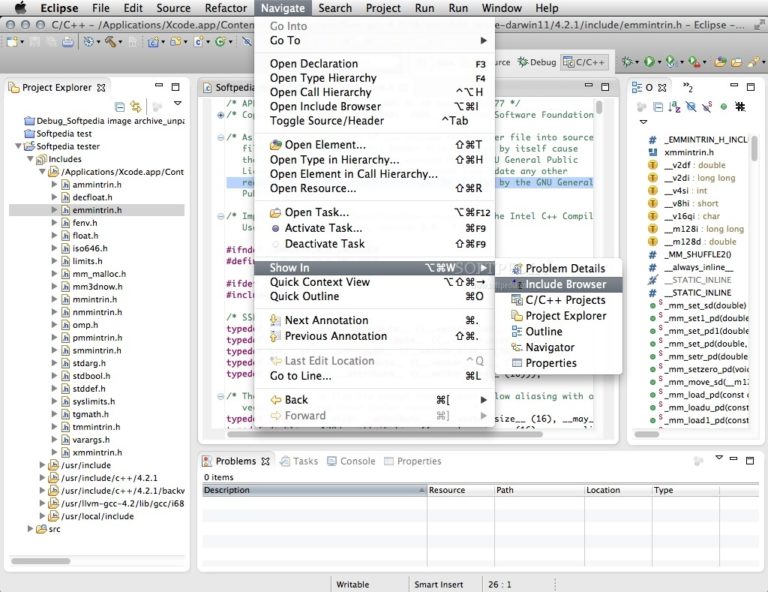Expand the src folder node
The width and height of the screenshot is (768, 592).
click(x=30, y=528)
